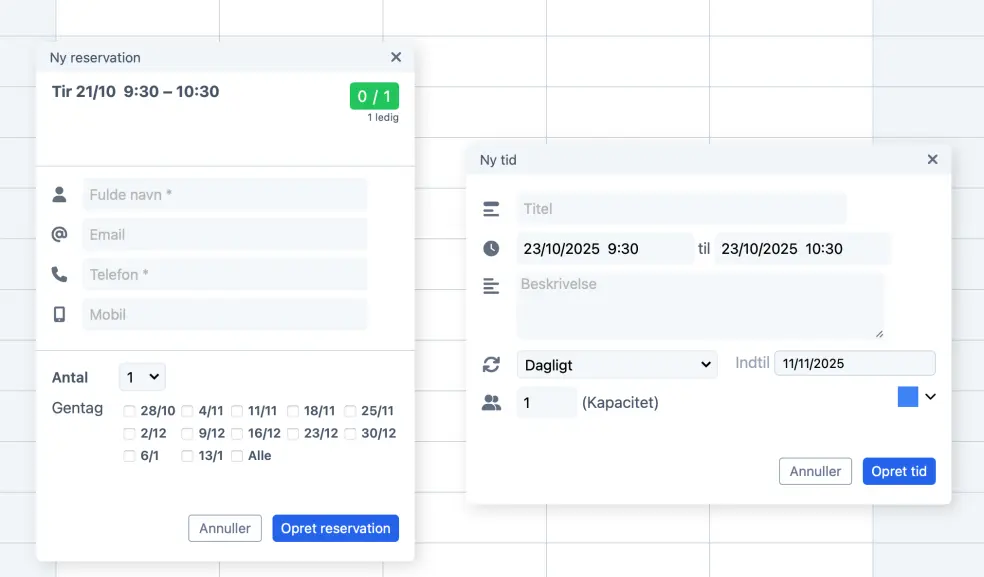The width and height of the screenshot is (984, 577).
Task: Select the blue color swatch
Action: click(x=908, y=397)
